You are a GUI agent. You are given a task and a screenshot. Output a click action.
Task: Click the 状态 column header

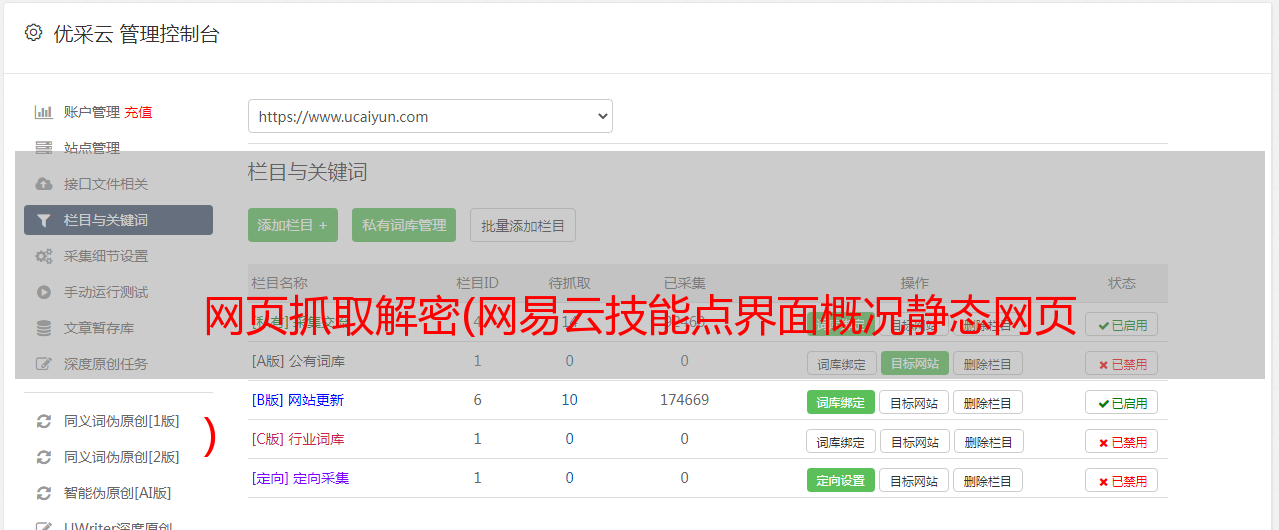pyautogui.click(x=1122, y=283)
